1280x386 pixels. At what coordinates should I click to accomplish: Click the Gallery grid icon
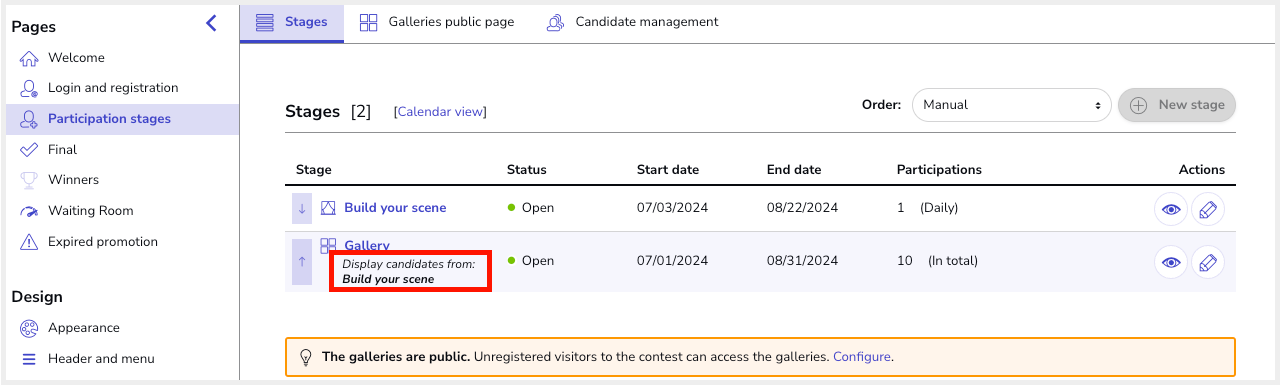click(x=329, y=246)
